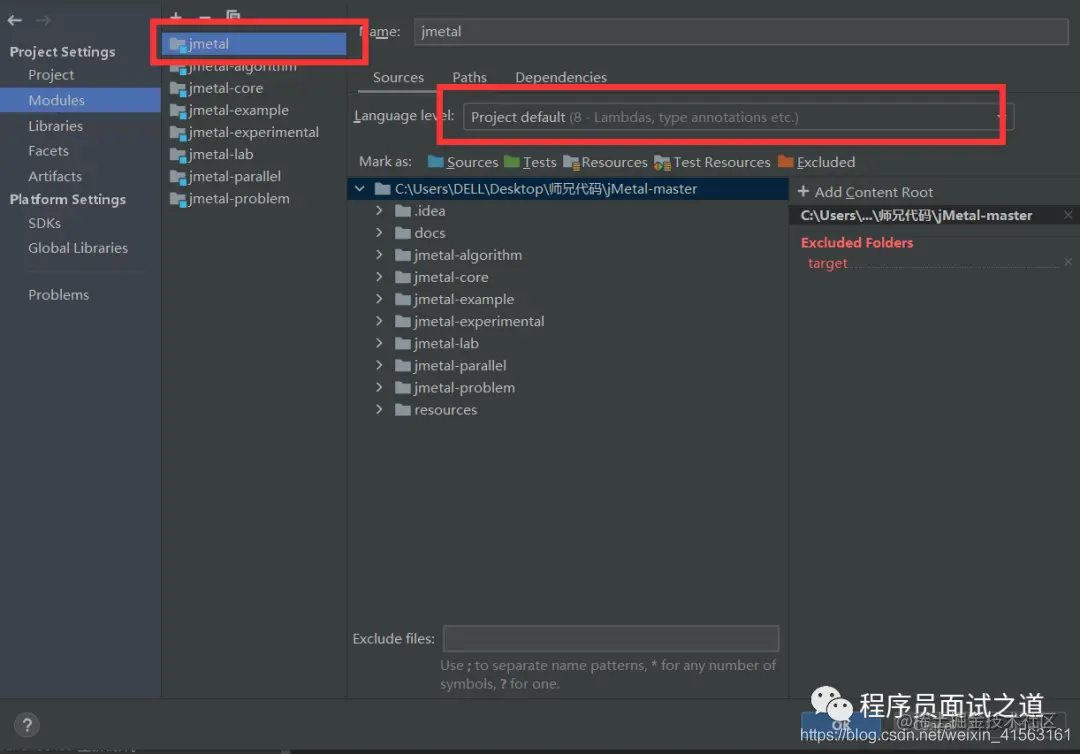
Task: Expand the resources folder
Action: coord(379,408)
